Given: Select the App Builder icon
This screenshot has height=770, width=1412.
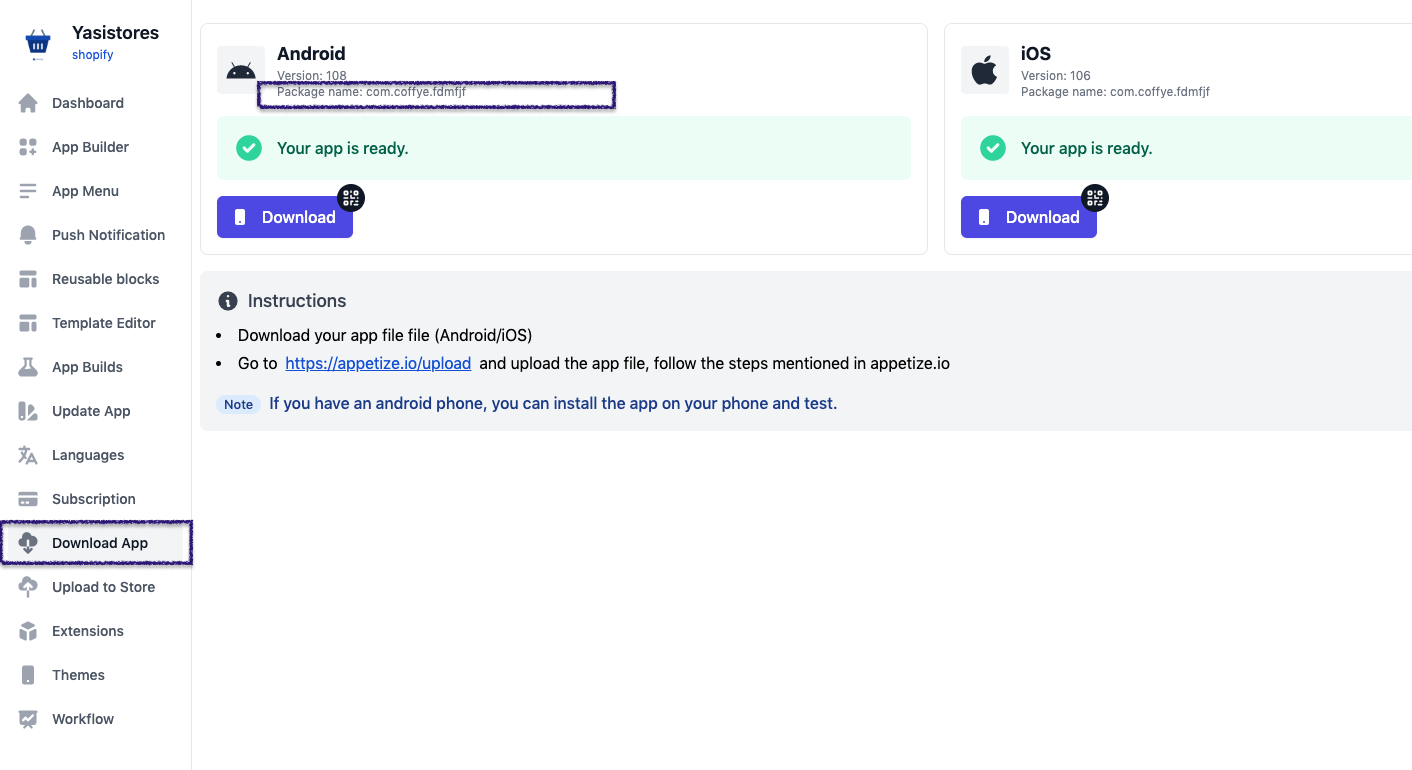Looking at the screenshot, I should (x=27, y=146).
